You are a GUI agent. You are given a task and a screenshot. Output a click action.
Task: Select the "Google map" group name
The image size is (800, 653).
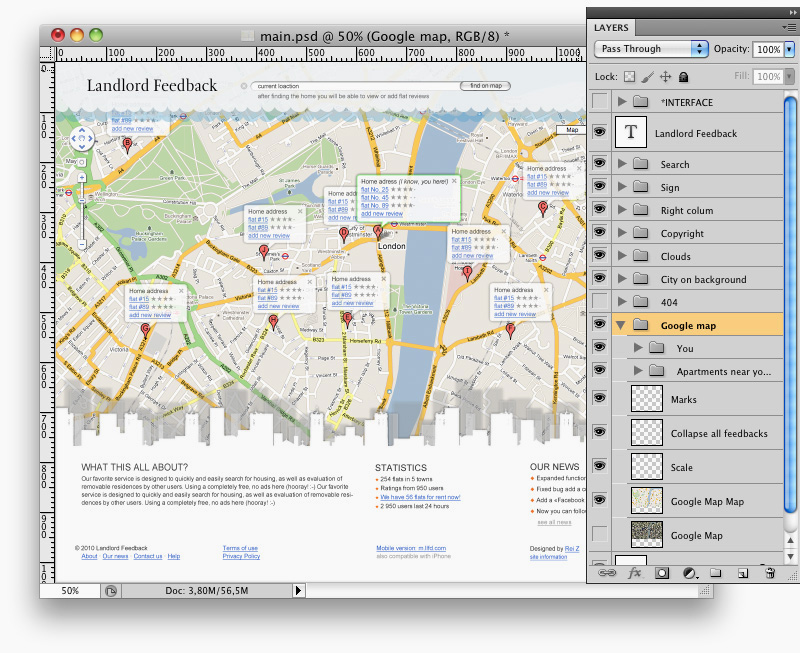click(688, 325)
